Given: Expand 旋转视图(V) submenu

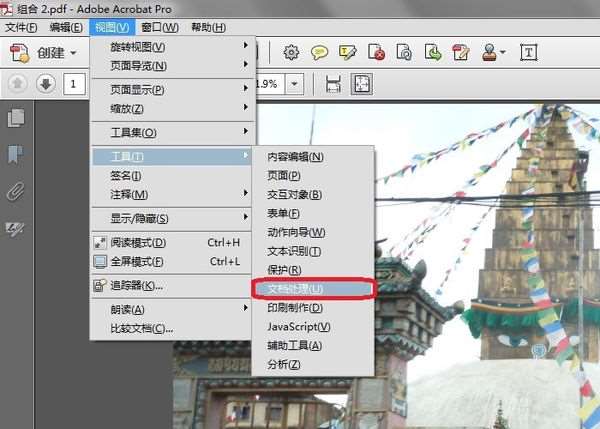Looking at the screenshot, I should coord(171,47).
